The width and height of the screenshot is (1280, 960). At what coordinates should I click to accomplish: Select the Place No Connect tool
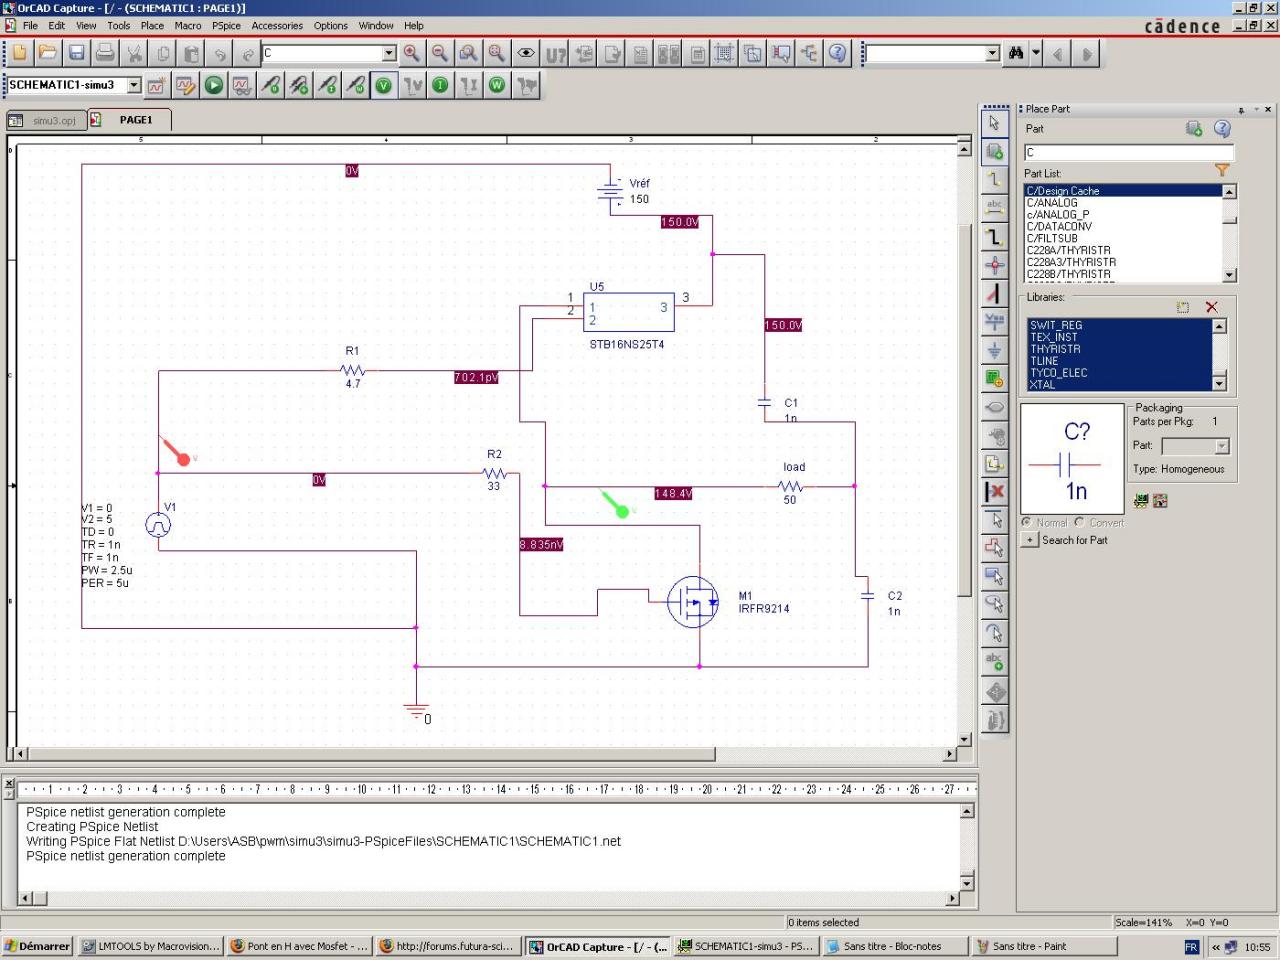click(994, 491)
